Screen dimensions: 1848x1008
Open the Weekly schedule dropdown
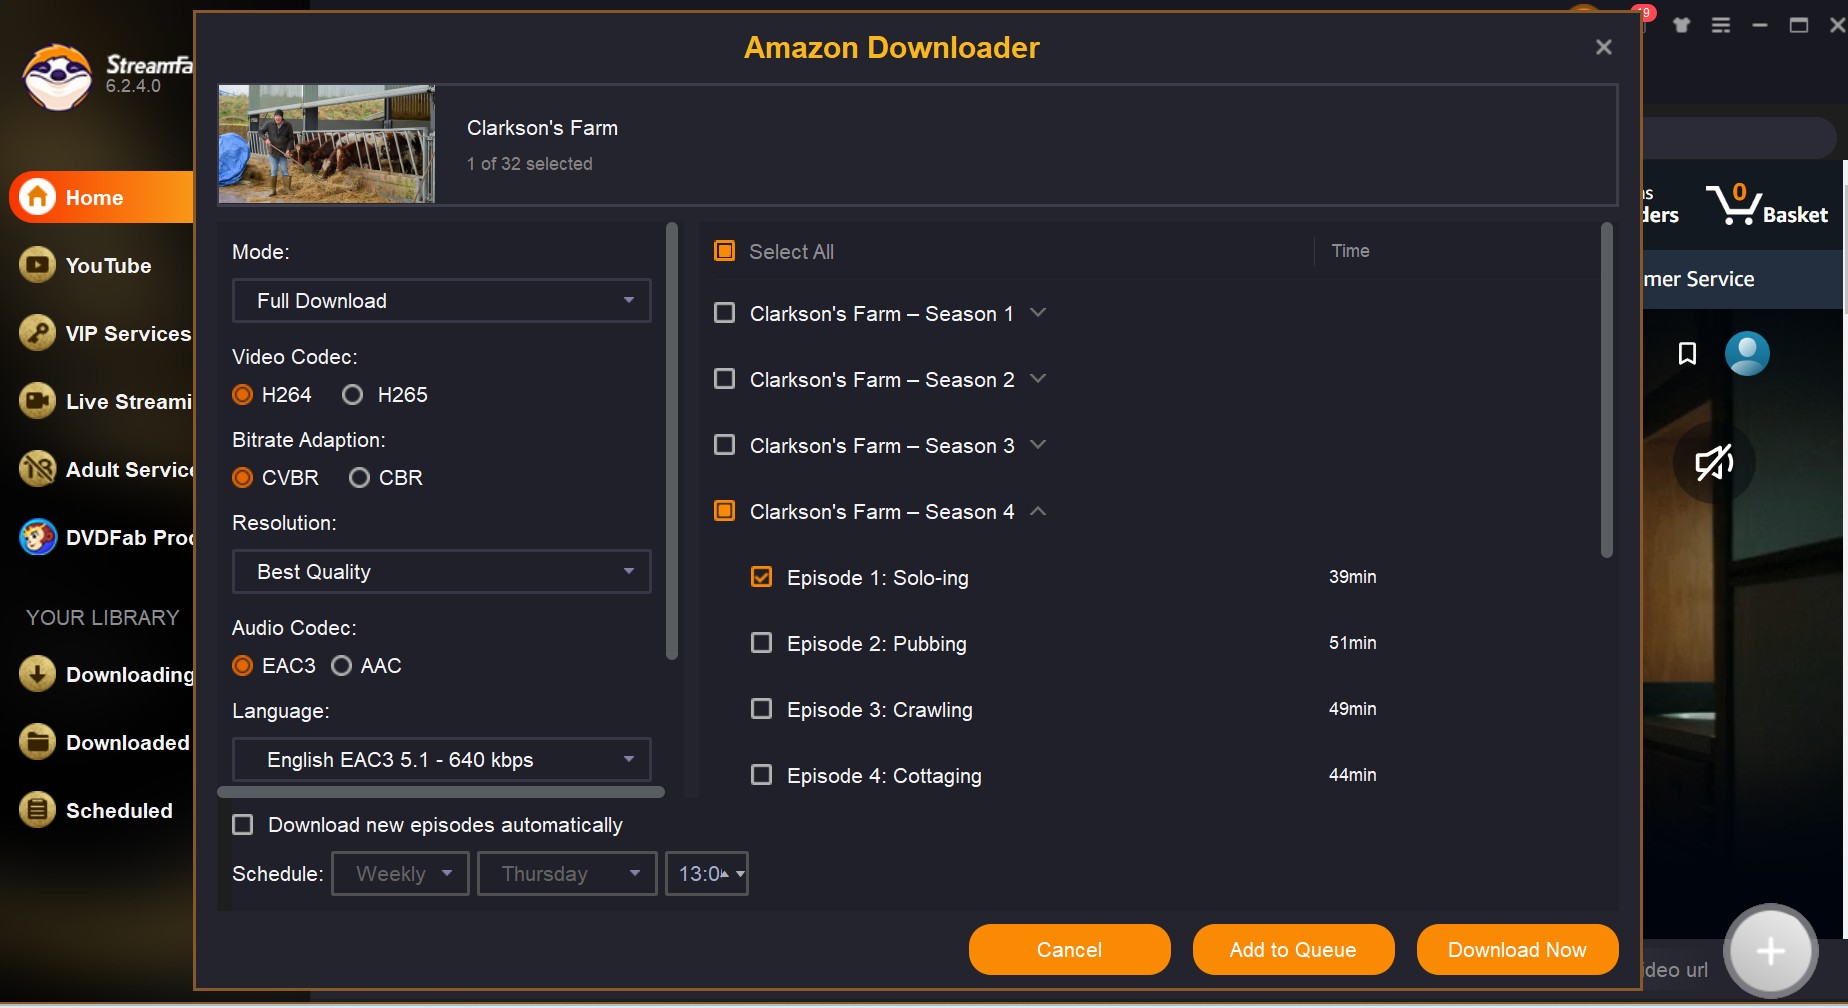pos(400,874)
